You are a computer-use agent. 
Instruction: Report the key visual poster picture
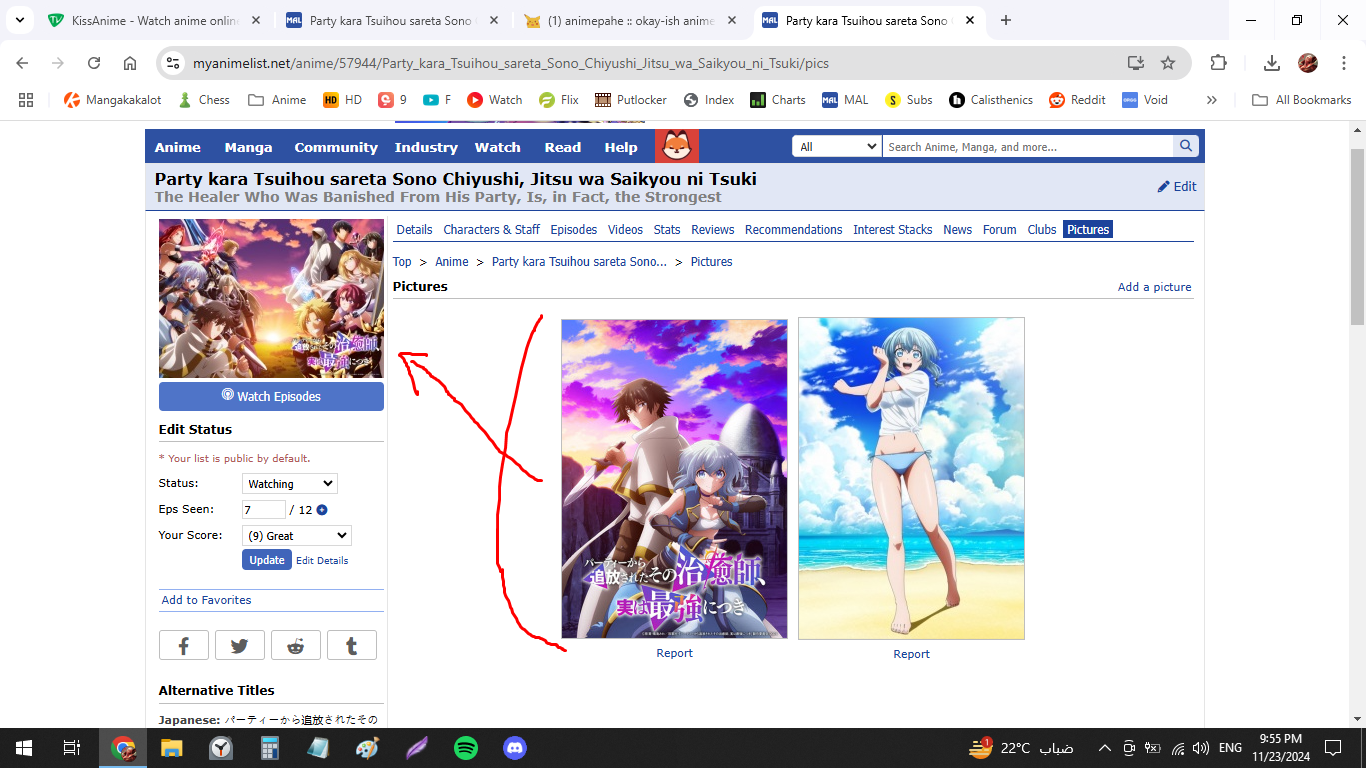coord(675,653)
